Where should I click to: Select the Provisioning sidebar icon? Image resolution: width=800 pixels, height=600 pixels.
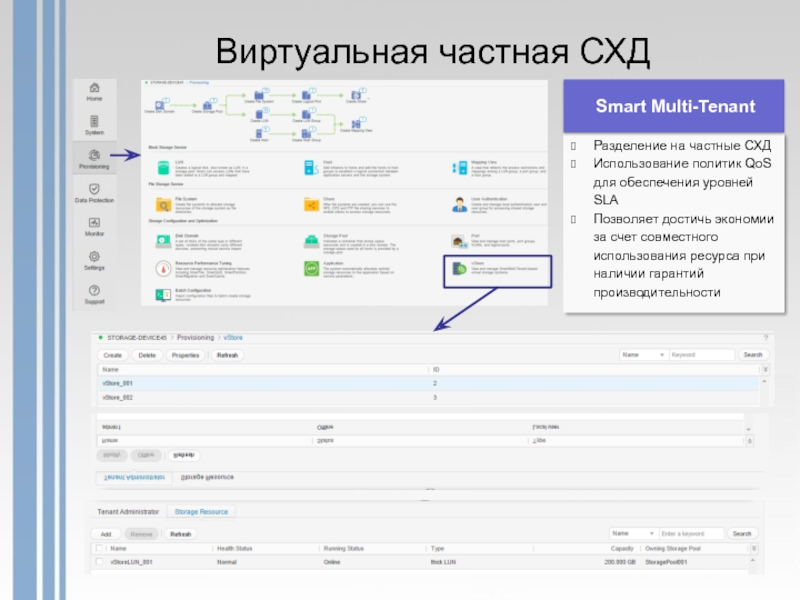[94, 155]
